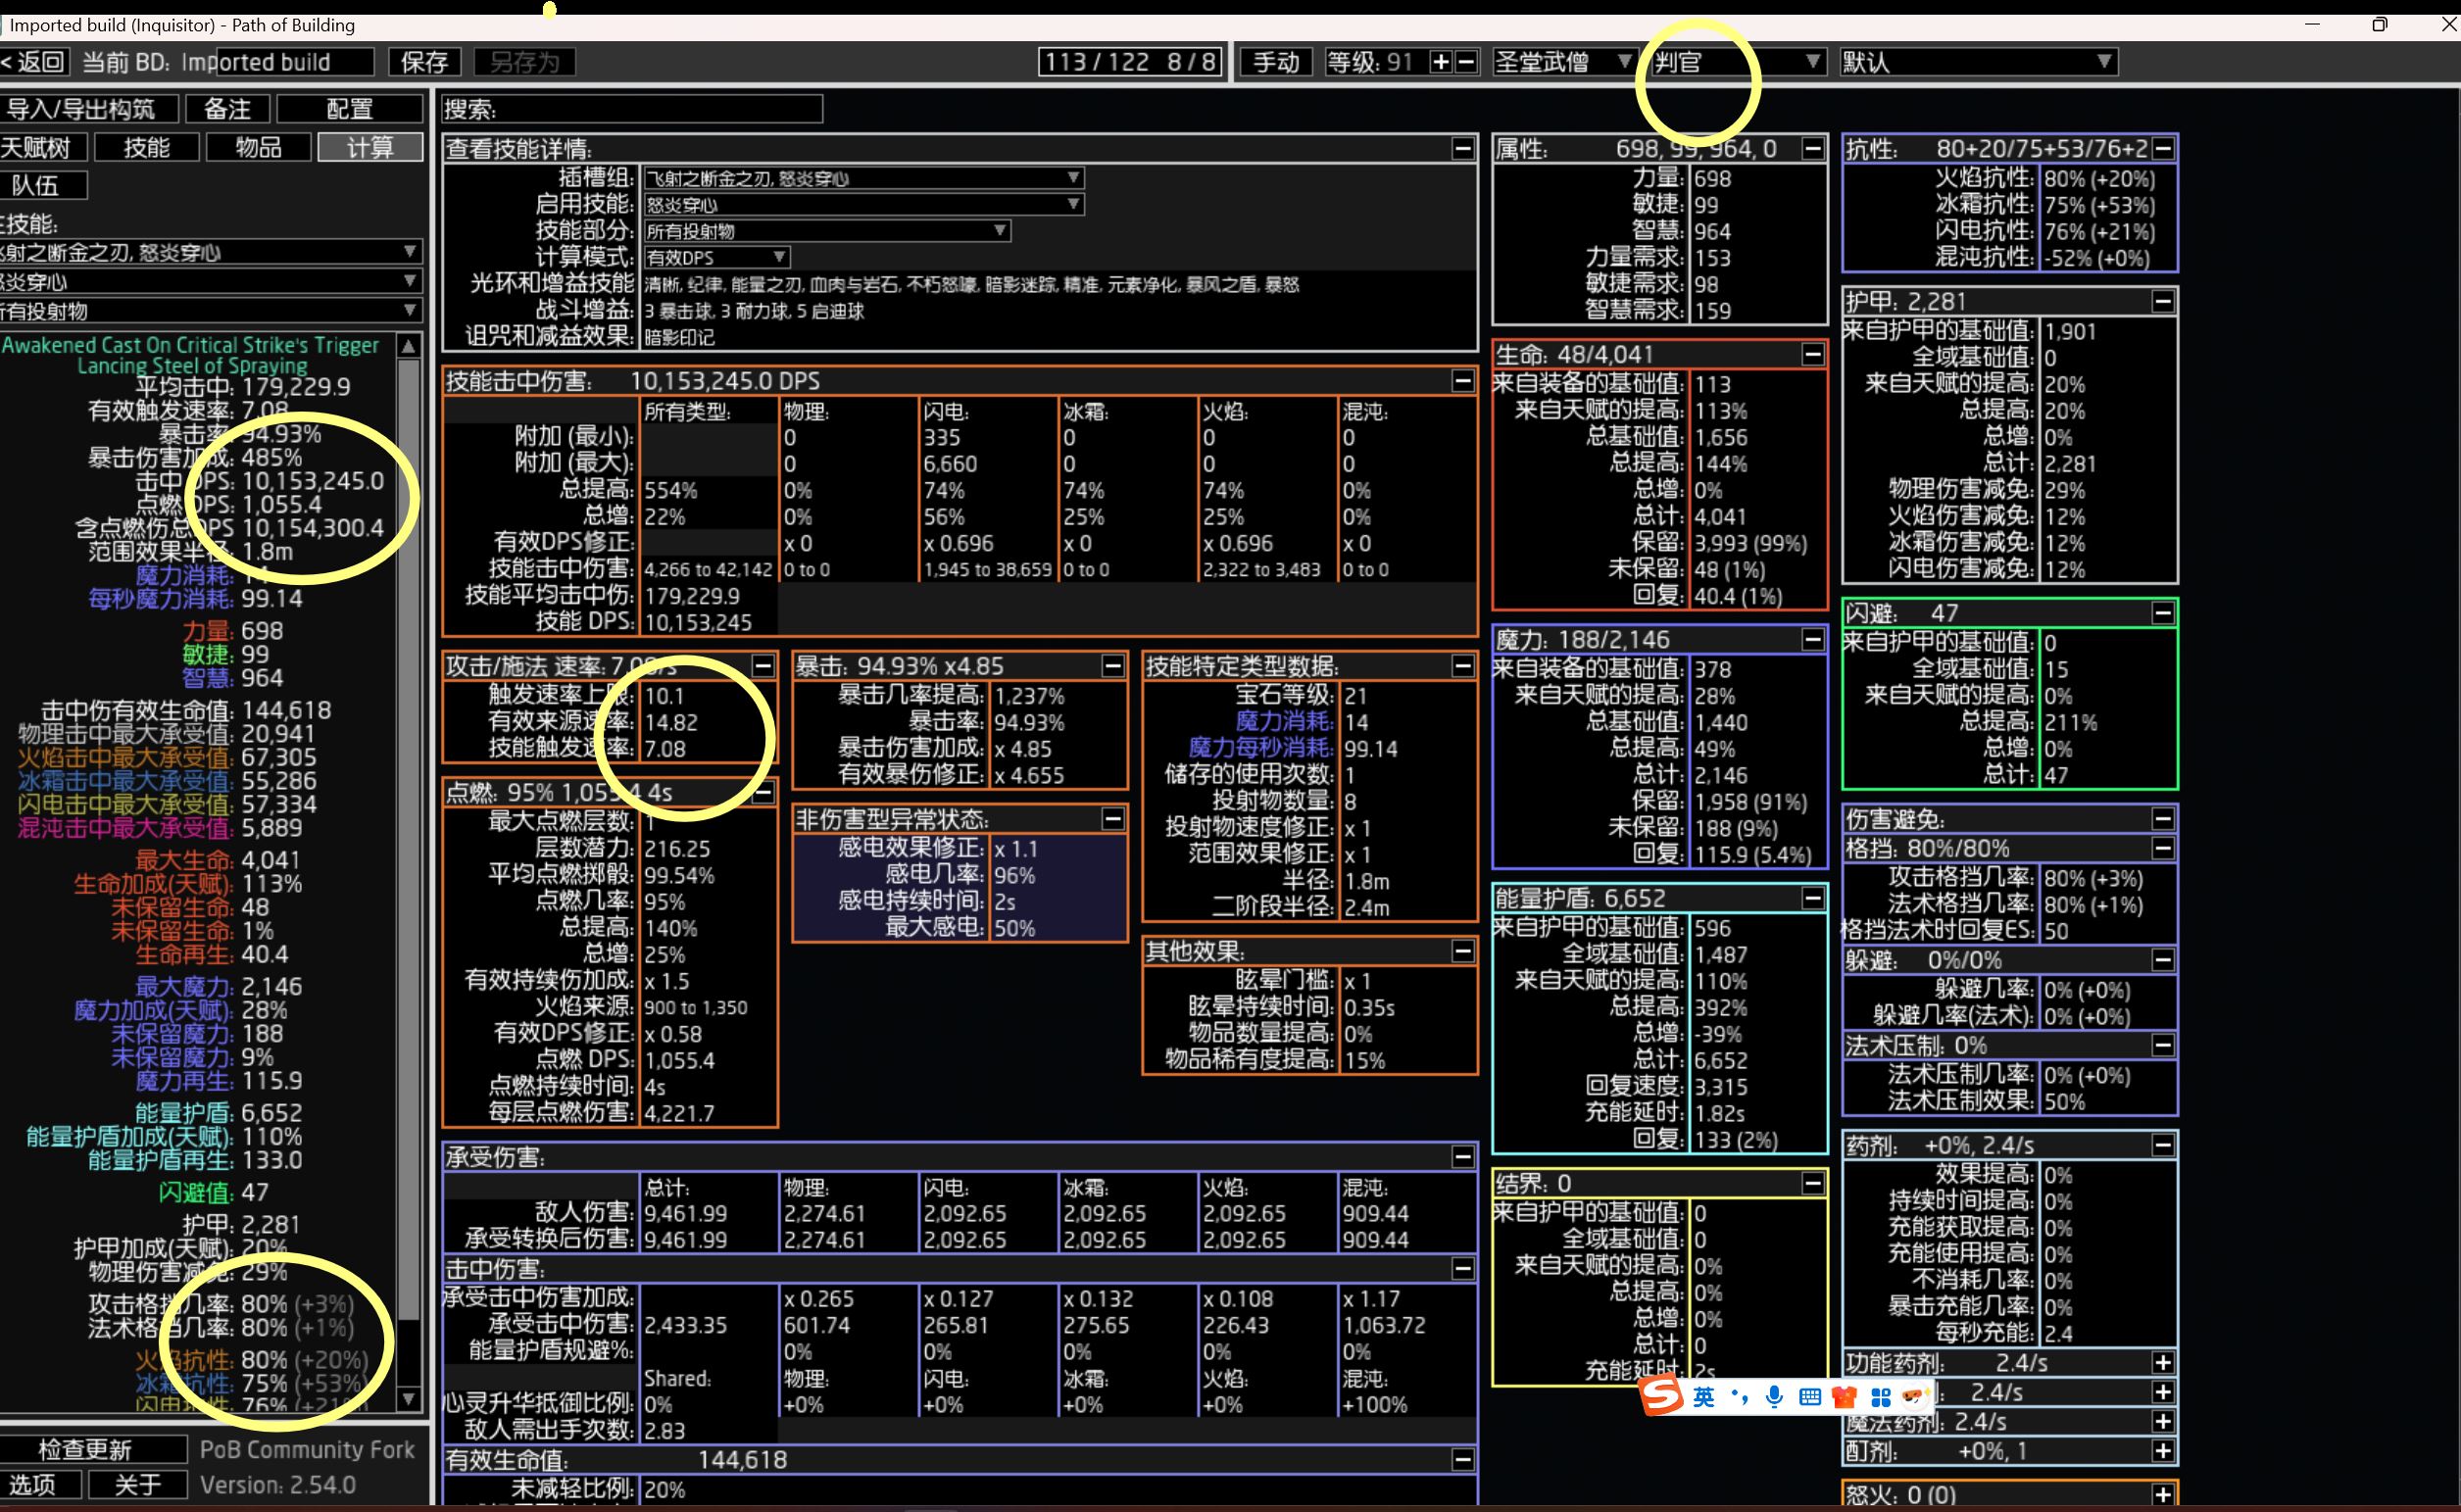This screenshot has width=2461, height=1512.
Task: Collapse the 查看技能详情 section
Action: [x=1462, y=149]
